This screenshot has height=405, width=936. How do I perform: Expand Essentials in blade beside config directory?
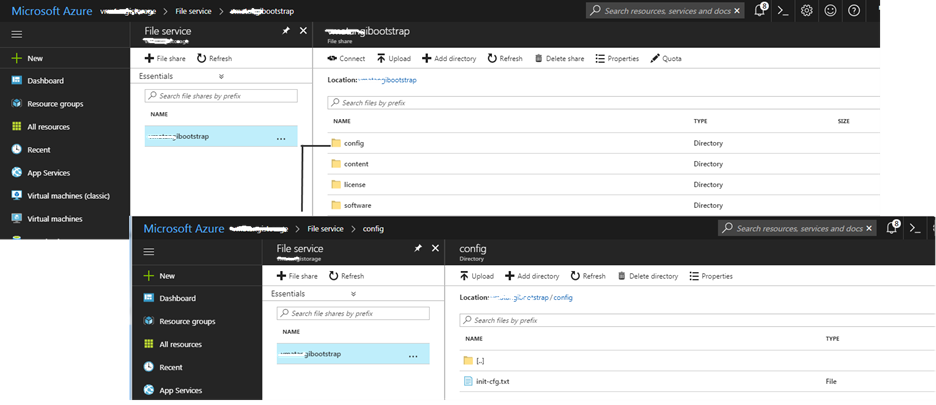pyautogui.click(x=352, y=294)
